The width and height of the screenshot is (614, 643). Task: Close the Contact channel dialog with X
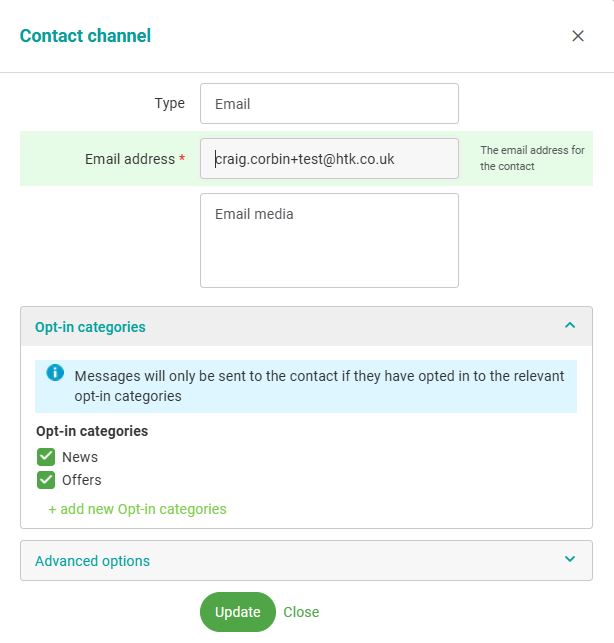pos(578,36)
